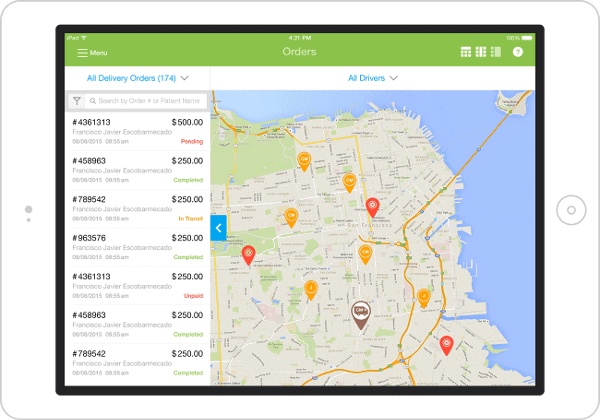Click the Unpaid status label
600x420 pixels.
(193, 296)
